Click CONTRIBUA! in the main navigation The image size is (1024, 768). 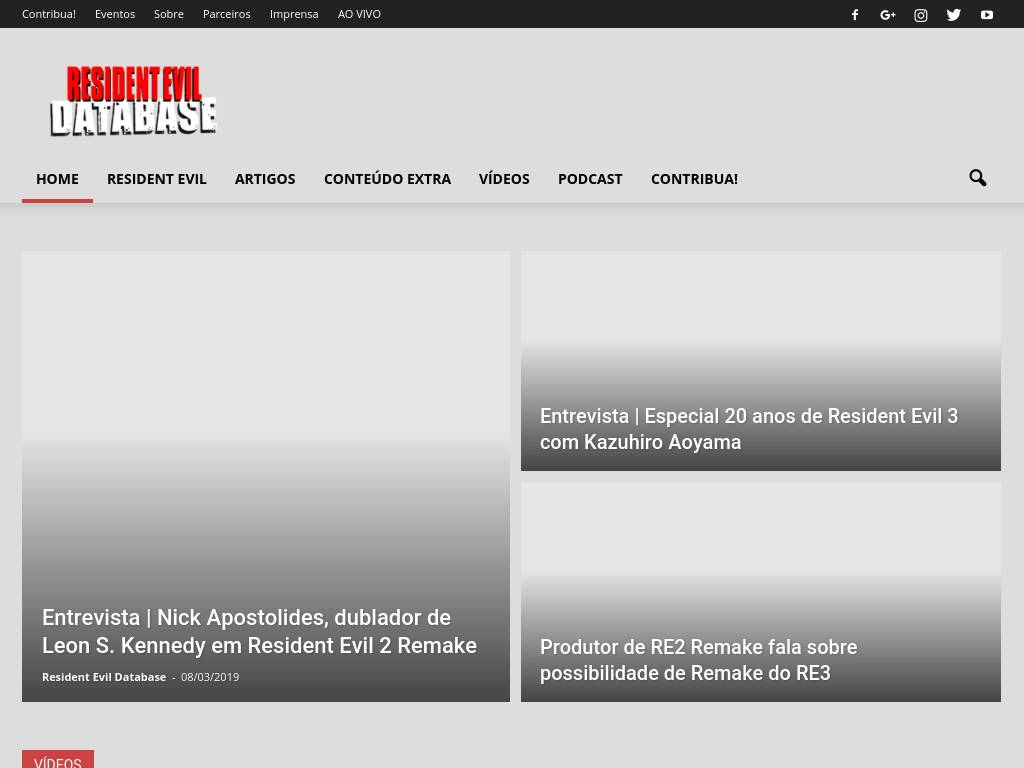point(694,179)
